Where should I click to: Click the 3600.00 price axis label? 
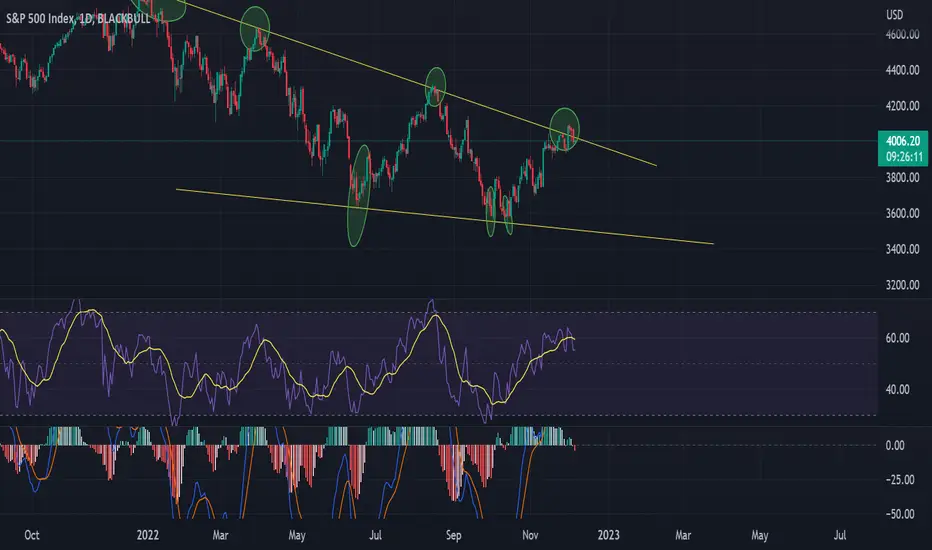tap(902, 213)
